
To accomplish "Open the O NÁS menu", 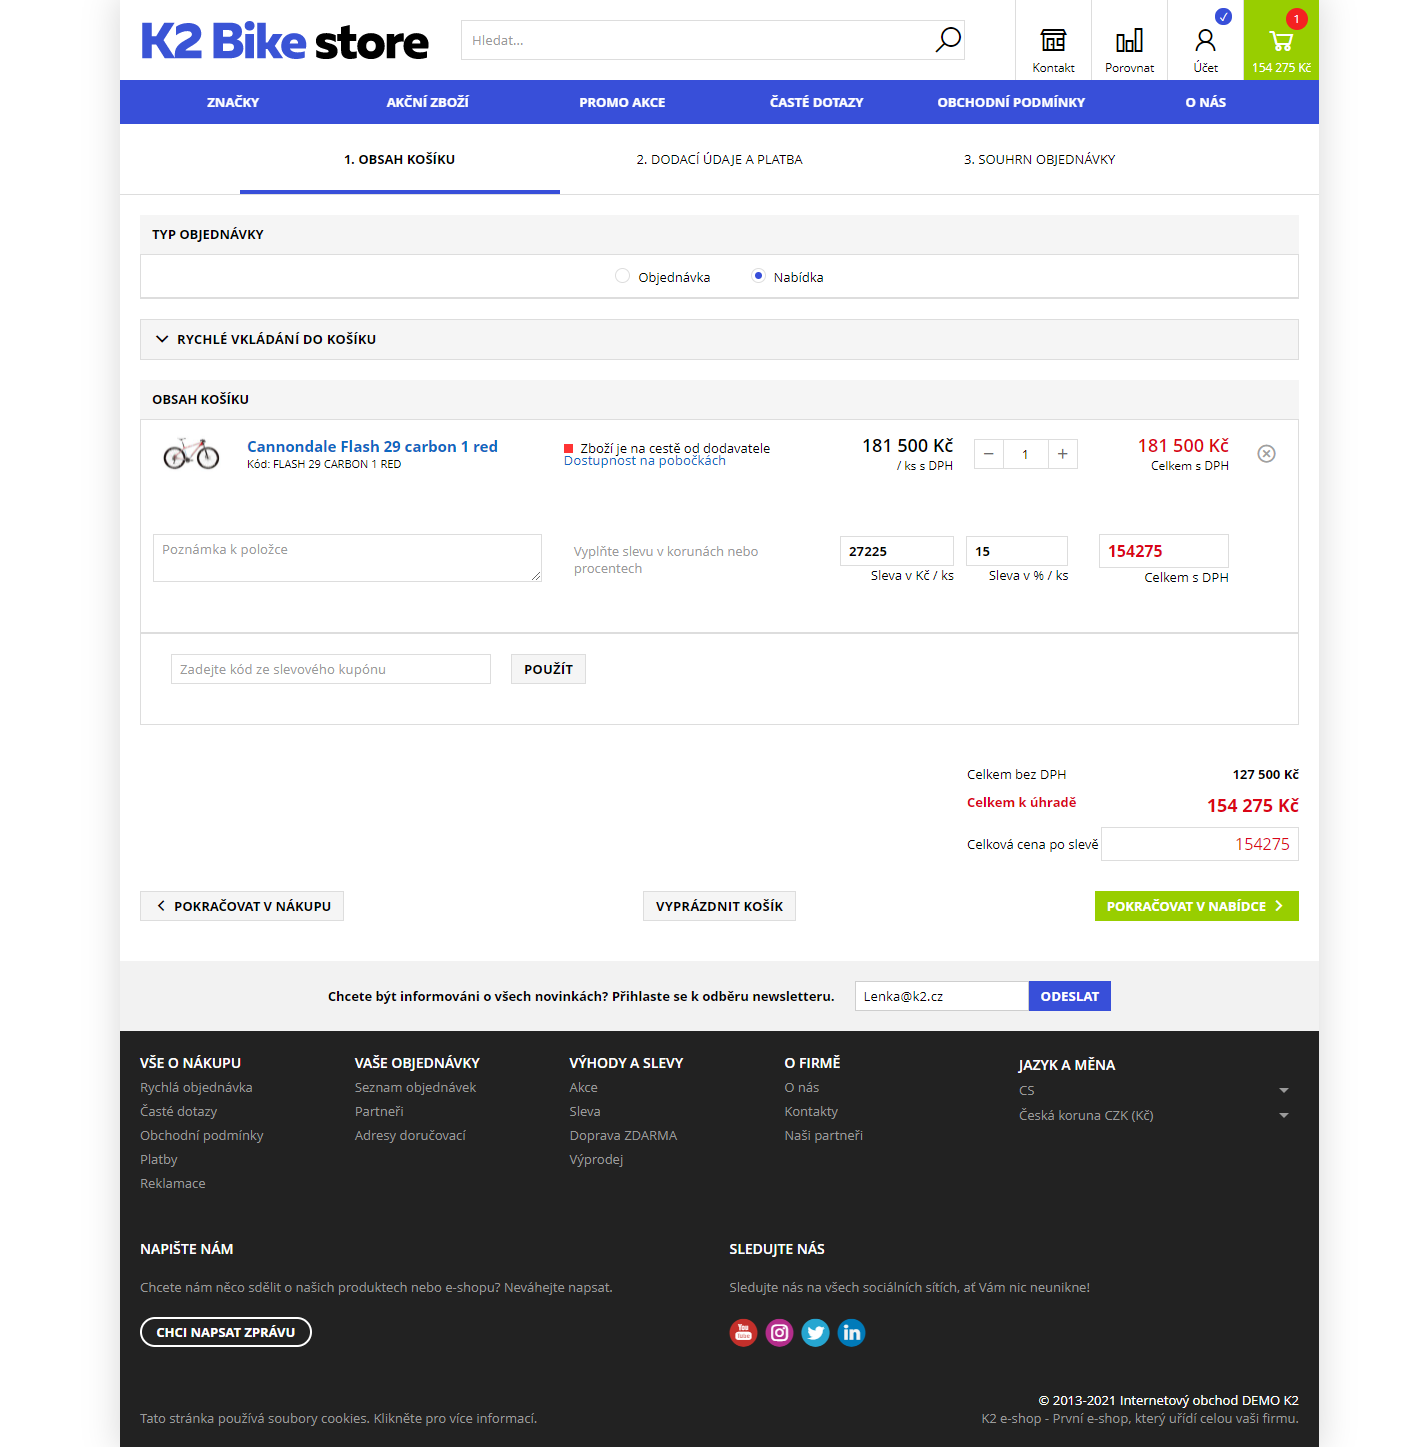I will [x=1205, y=102].
